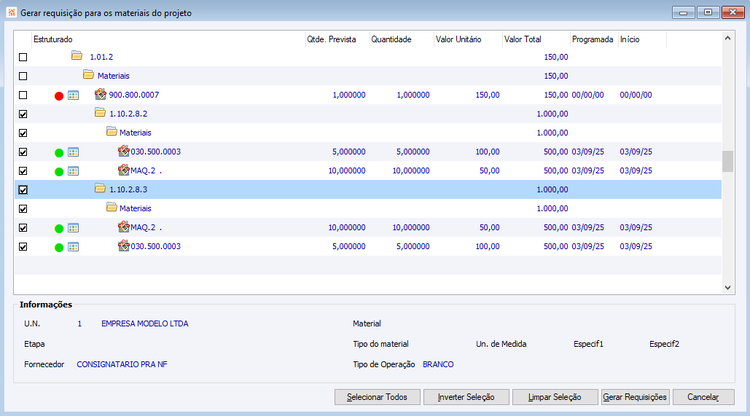
Task: Check the box for 1.01.2
Action: click(23, 57)
